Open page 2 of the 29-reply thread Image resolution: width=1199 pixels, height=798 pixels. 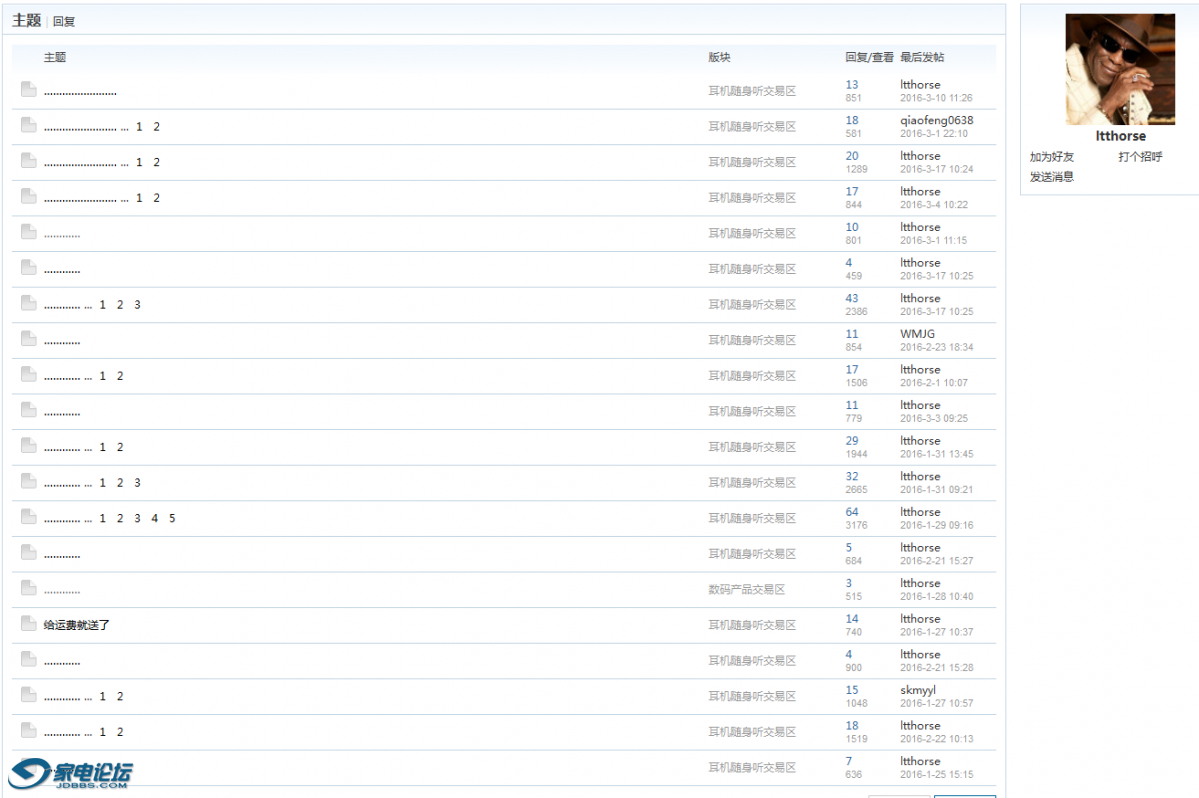click(120, 447)
